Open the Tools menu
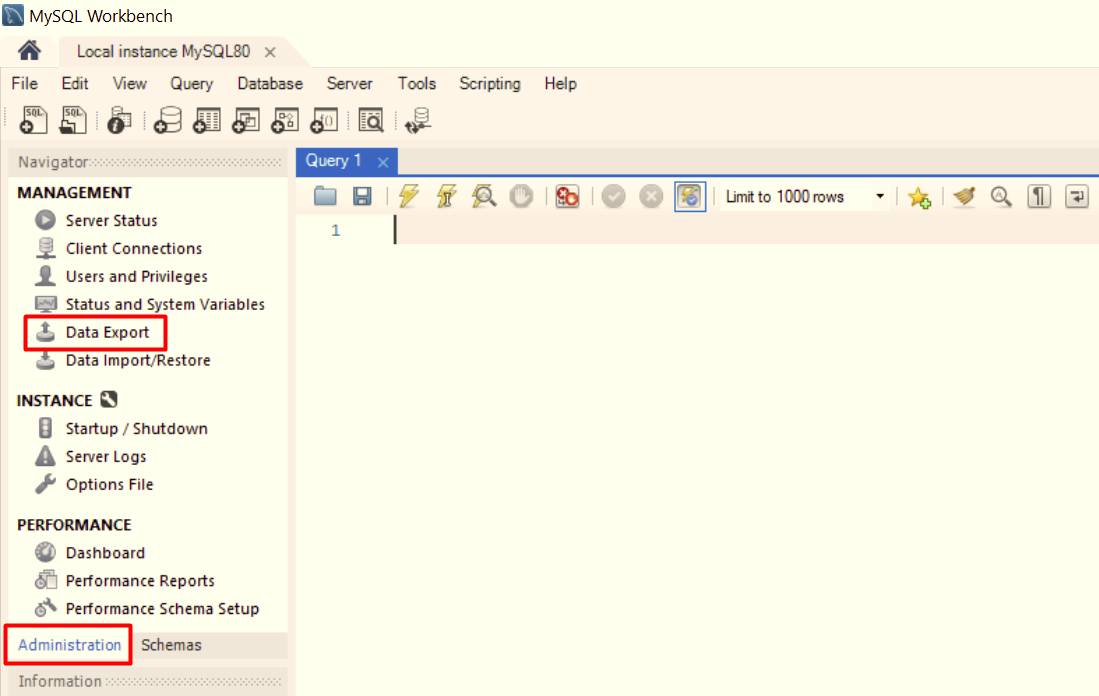The image size is (1099, 696). click(417, 83)
